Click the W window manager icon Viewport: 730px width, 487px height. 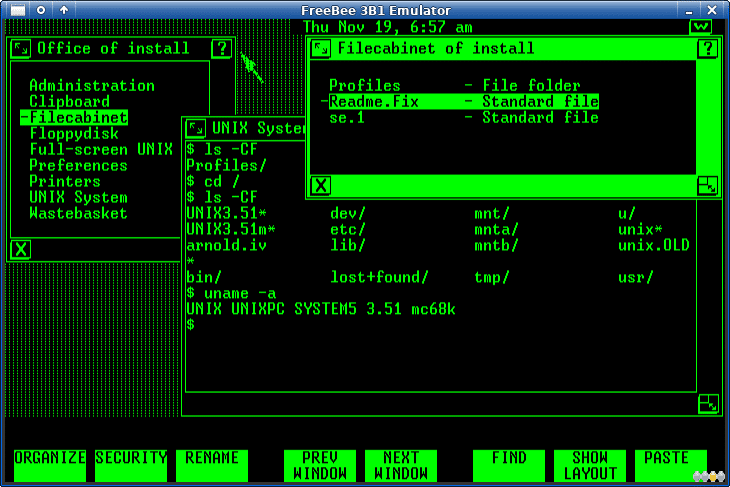[700, 27]
